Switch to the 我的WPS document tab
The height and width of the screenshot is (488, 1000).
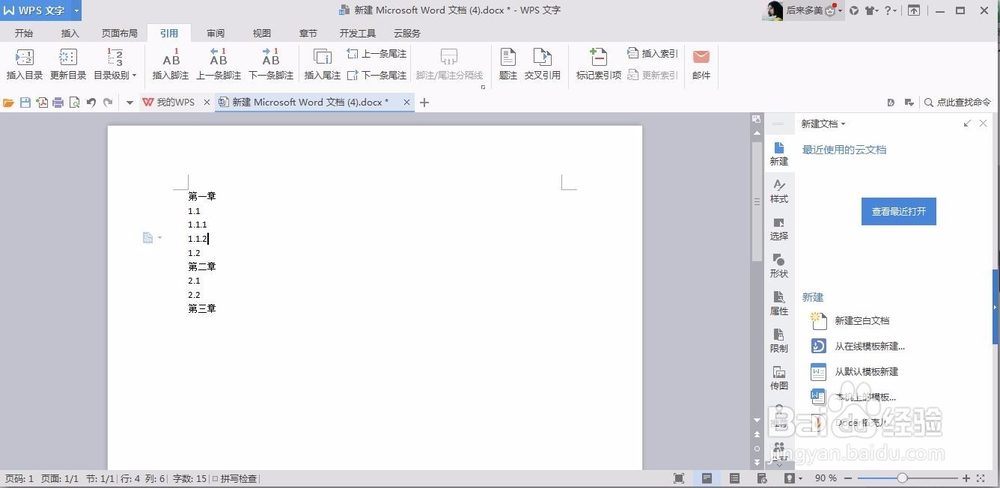tap(169, 102)
